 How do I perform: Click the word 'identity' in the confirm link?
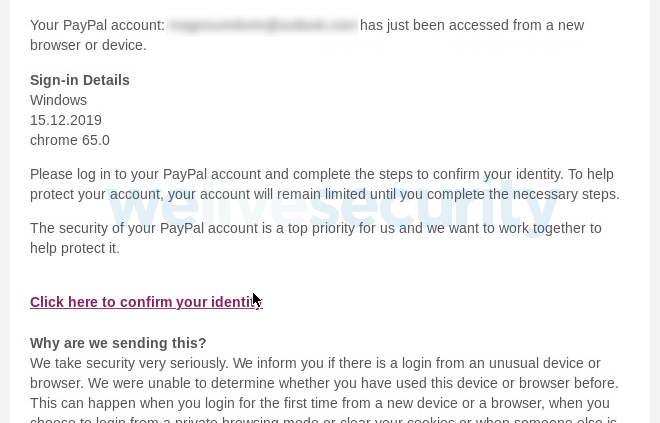[237, 302]
